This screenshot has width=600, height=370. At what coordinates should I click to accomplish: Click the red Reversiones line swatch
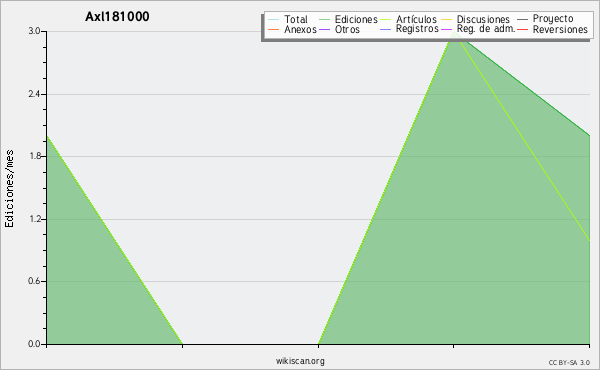coord(522,29)
